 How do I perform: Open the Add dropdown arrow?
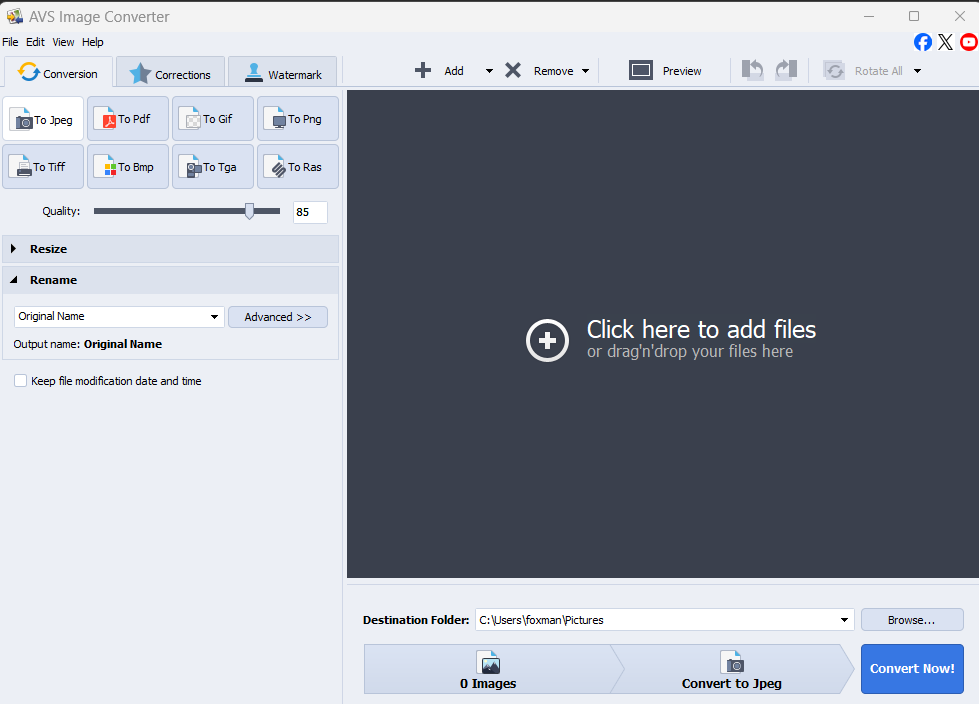pos(489,71)
